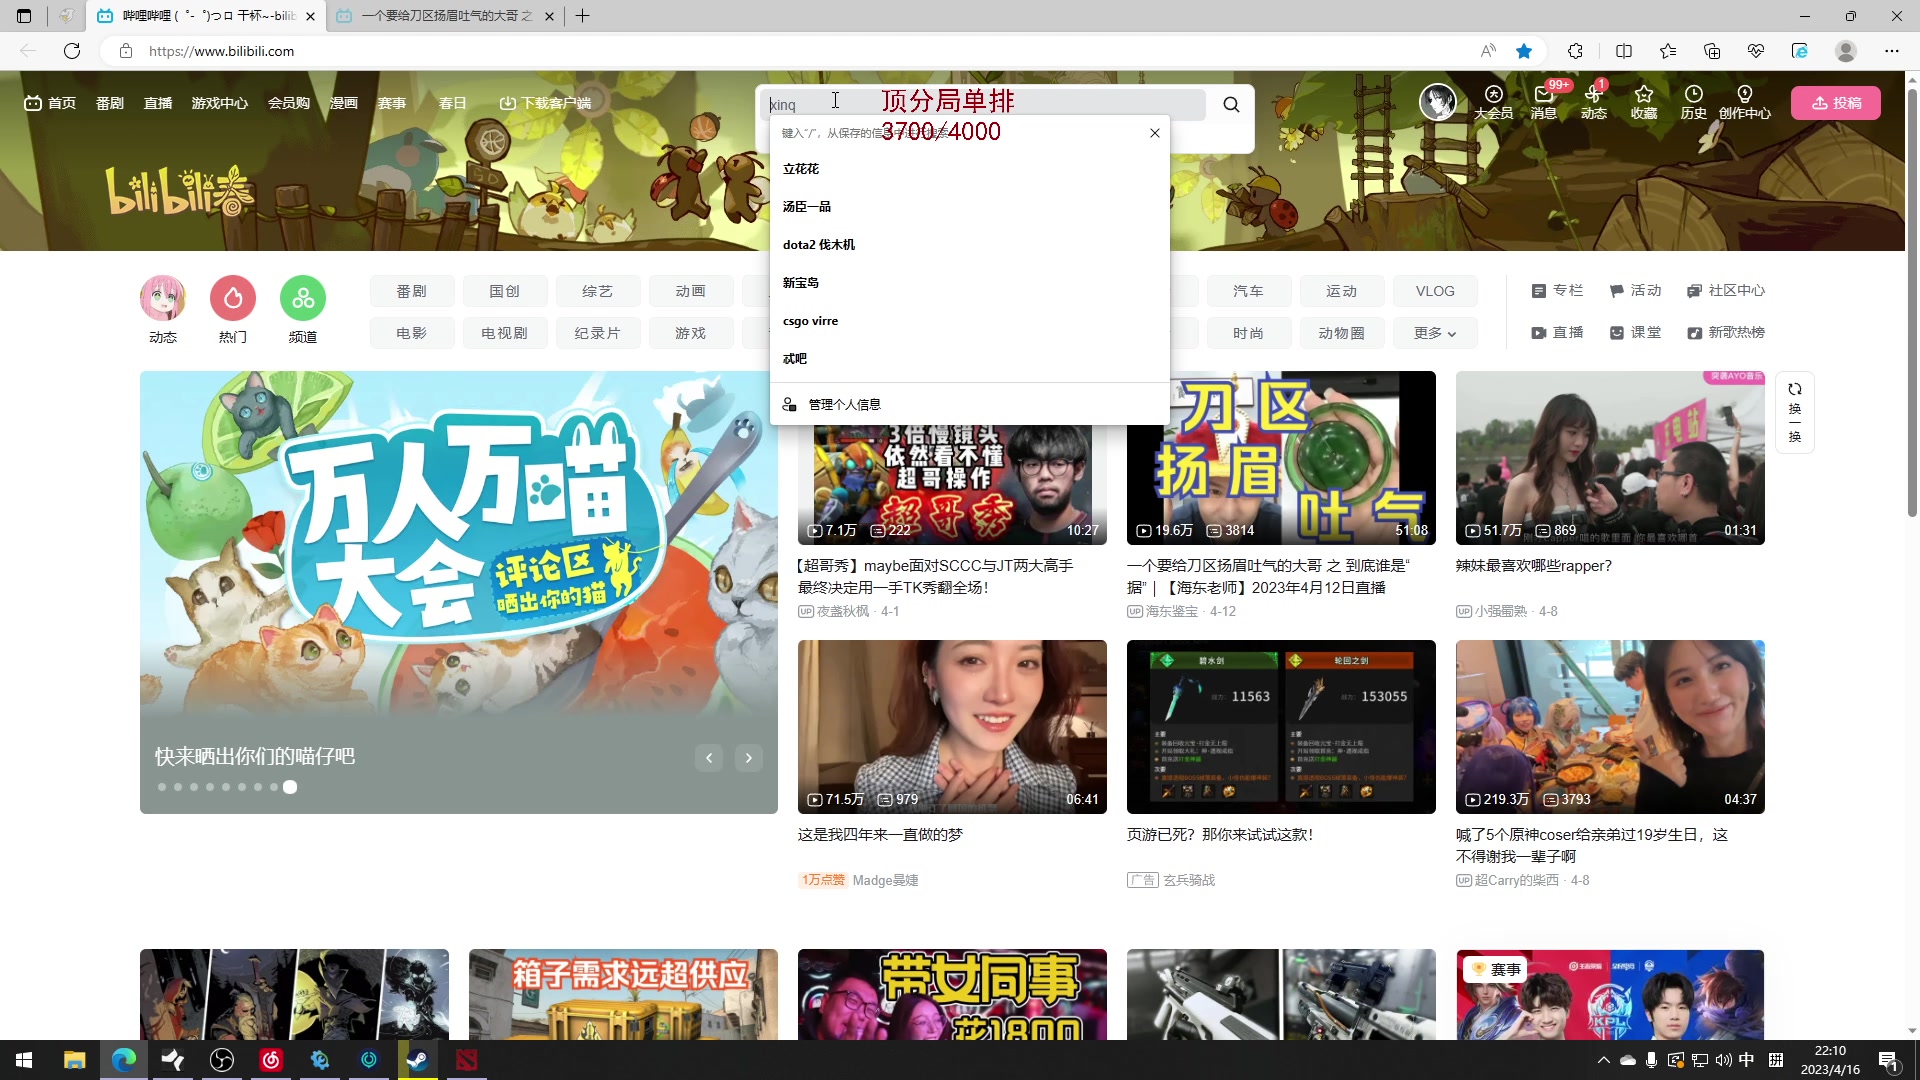Image resolution: width=1920 pixels, height=1080 pixels.
Task: Refresh recommendations with the 换一换 icon
Action: click(1795, 410)
